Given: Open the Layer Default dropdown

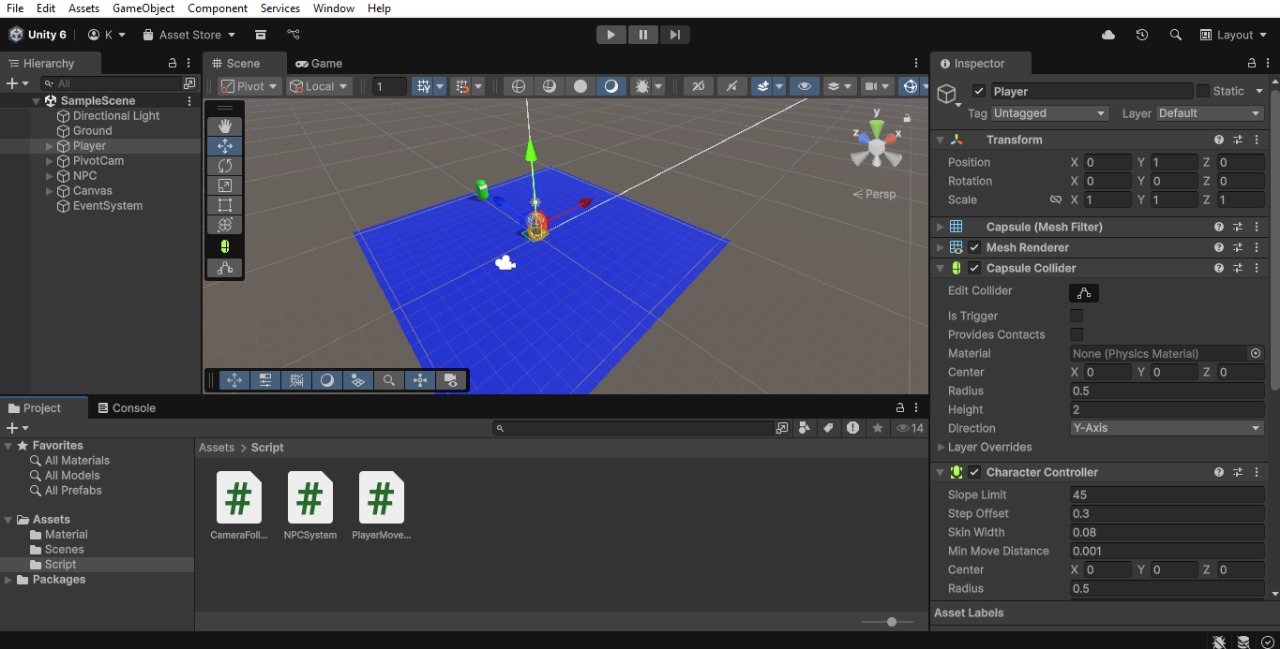Looking at the screenshot, I should (1210, 114).
